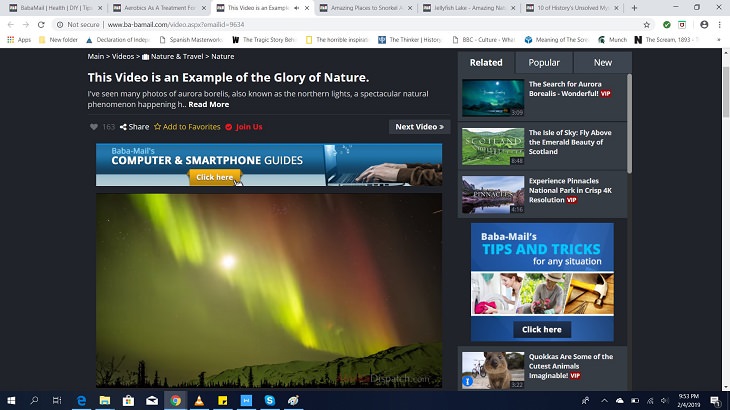Open Microsoft Store from the taskbar

pos(128,400)
